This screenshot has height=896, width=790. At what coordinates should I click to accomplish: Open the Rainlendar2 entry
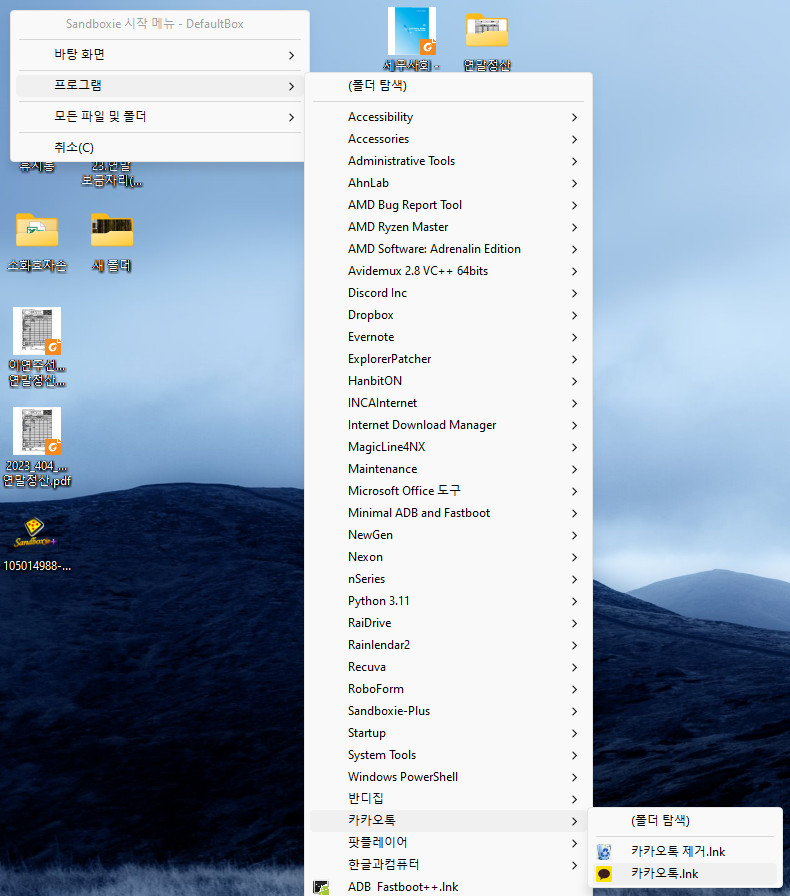click(x=449, y=645)
